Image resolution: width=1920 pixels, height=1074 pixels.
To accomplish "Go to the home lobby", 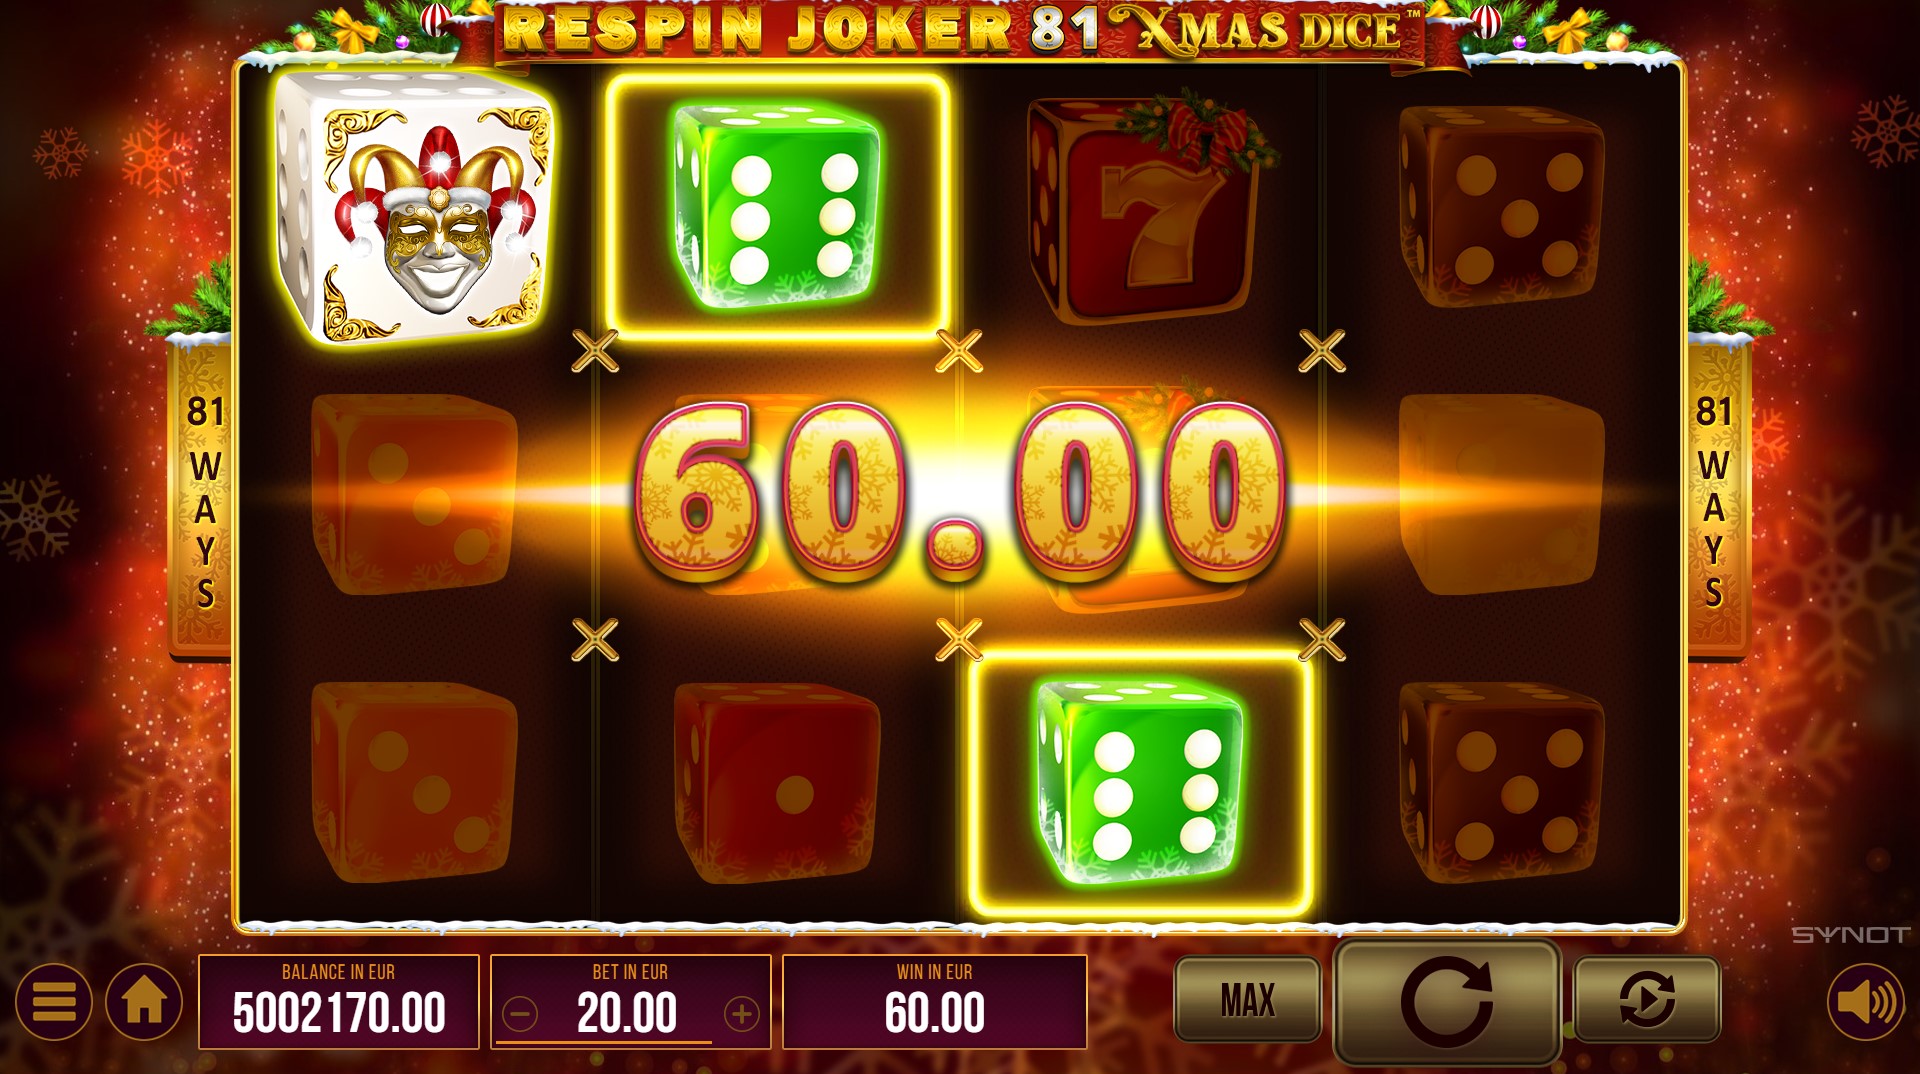I will pyautogui.click(x=144, y=1001).
